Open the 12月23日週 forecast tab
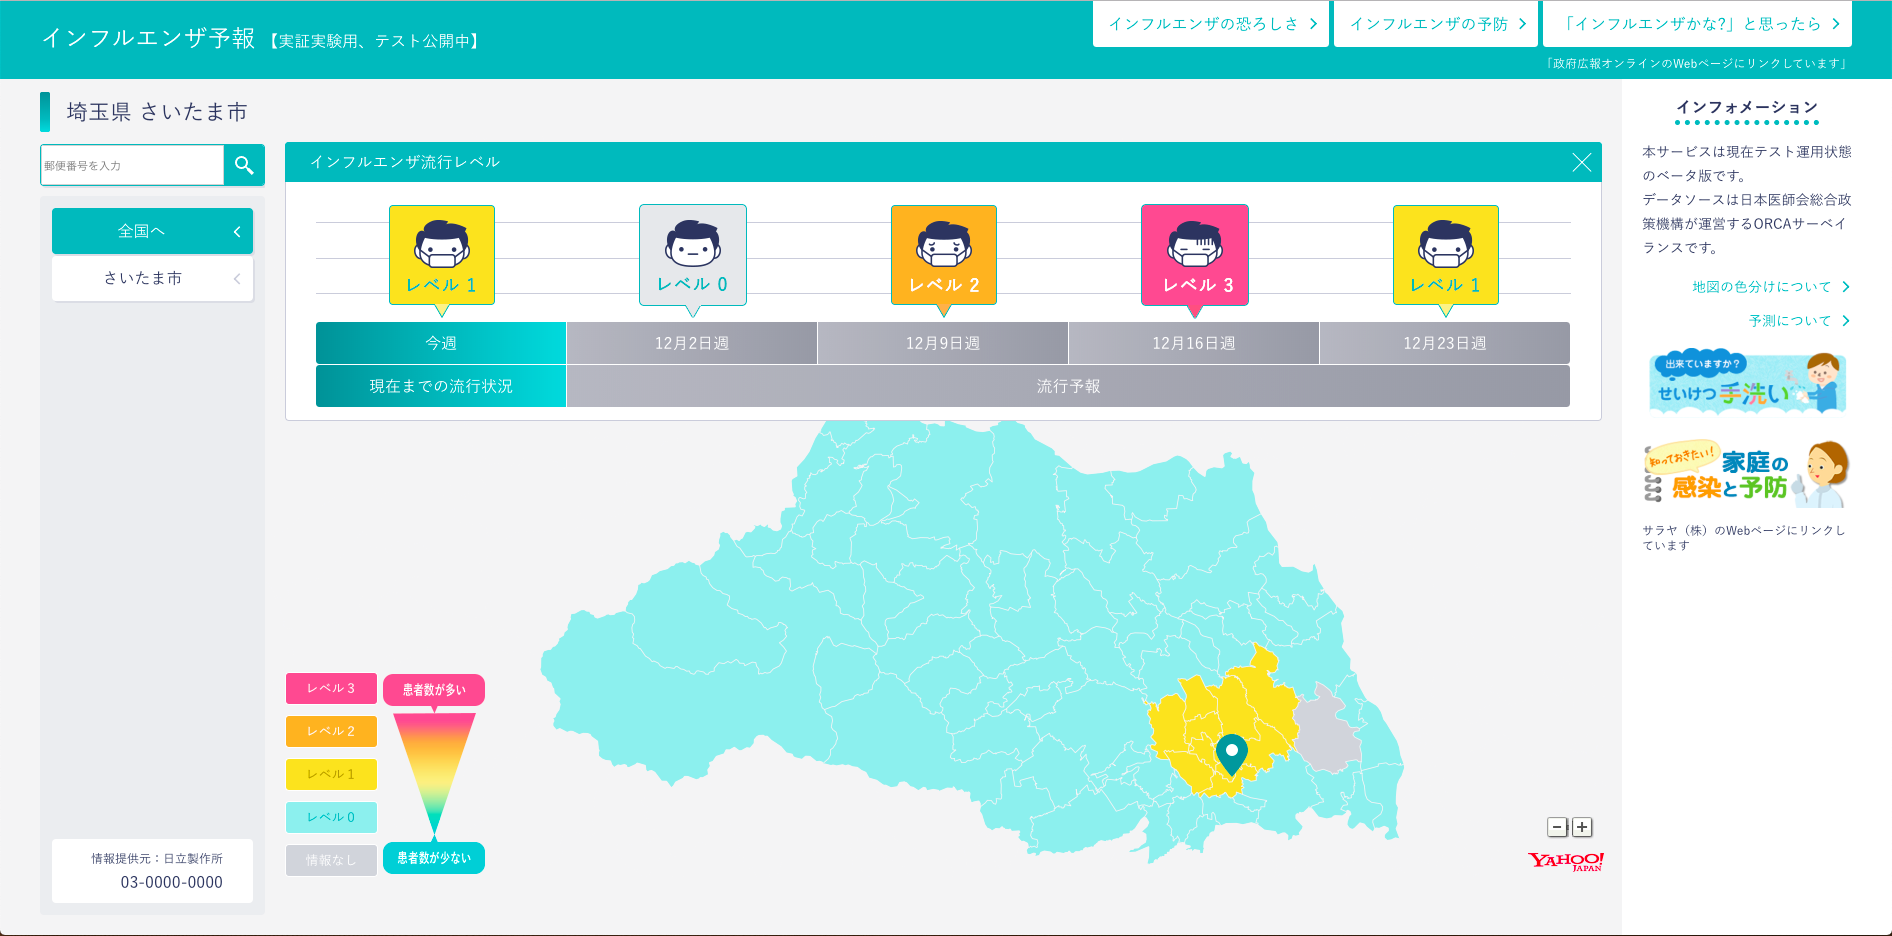 pos(1444,343)
